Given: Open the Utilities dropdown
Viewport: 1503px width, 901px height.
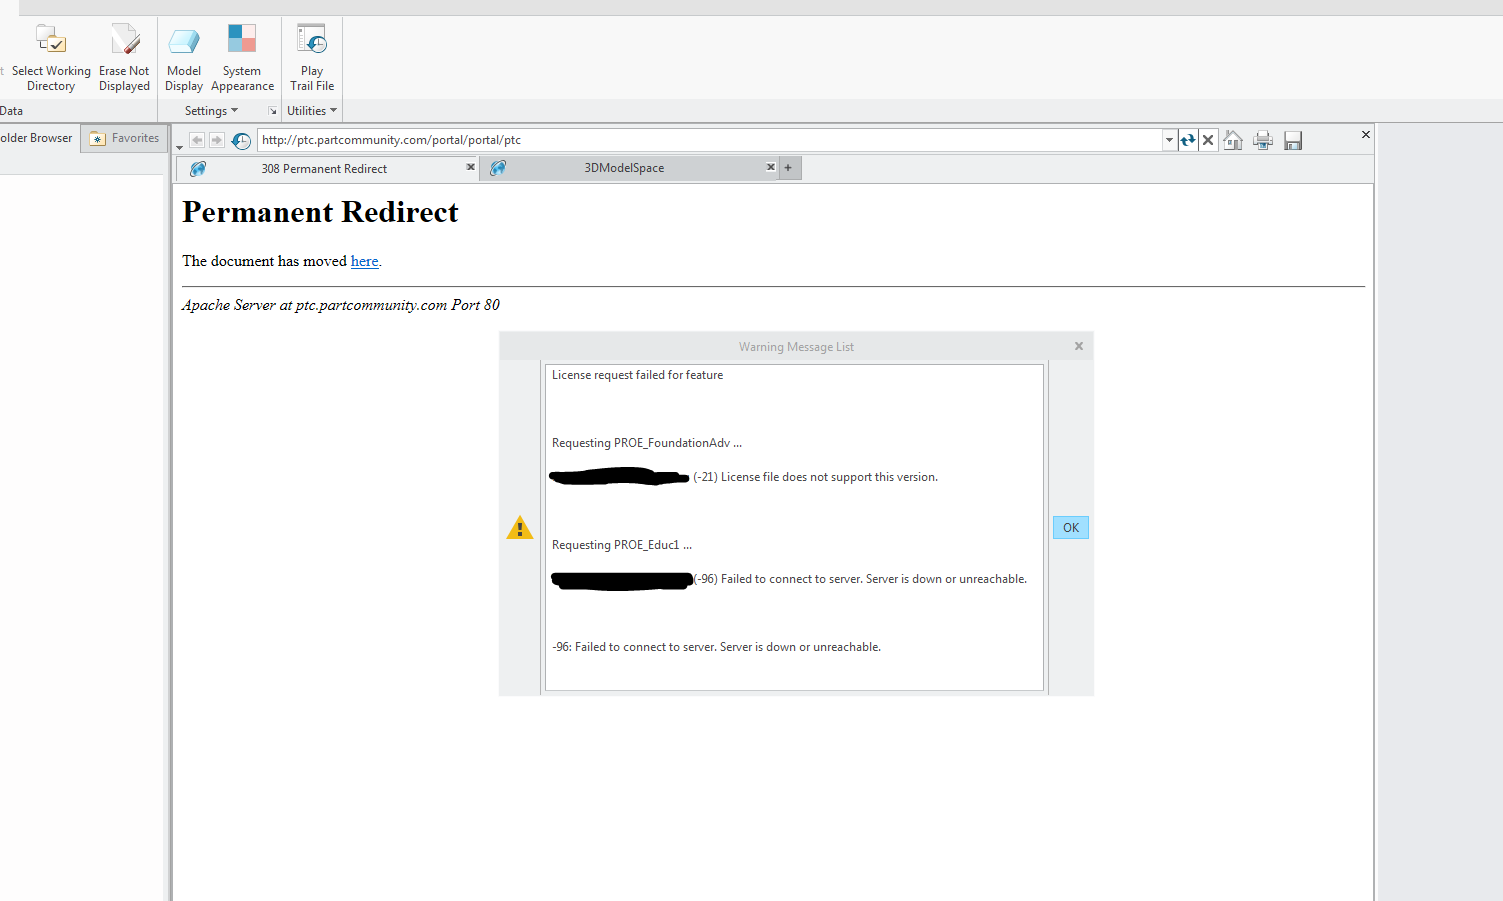Looking at the screenshot, I should 310,110.
